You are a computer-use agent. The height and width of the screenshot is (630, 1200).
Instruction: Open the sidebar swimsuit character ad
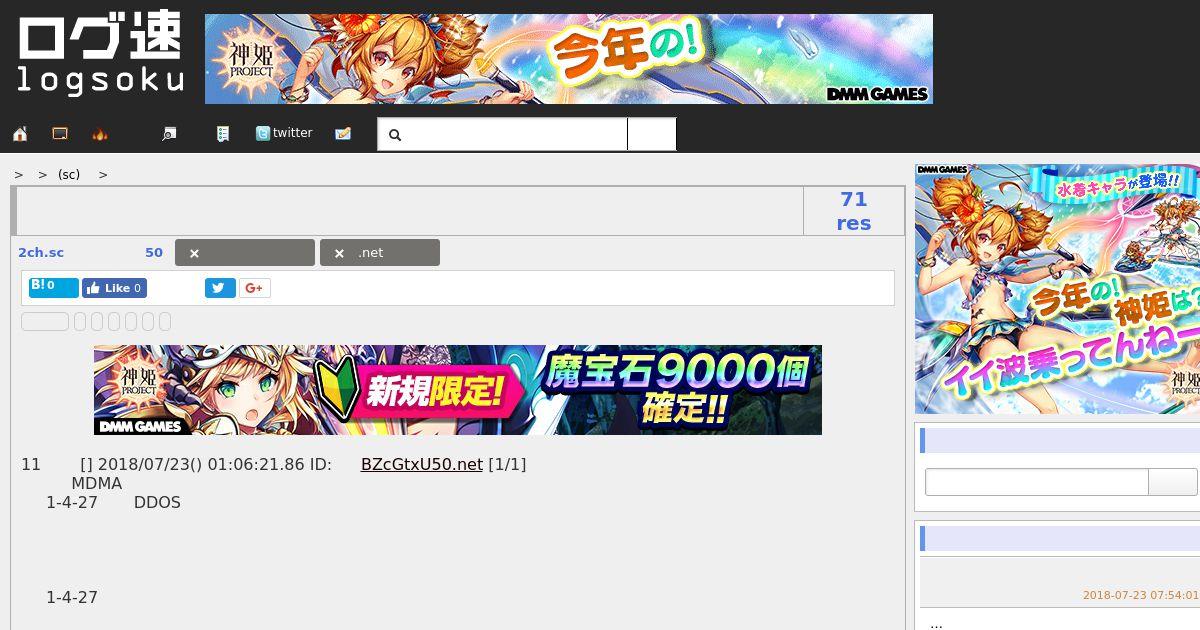pos(1057,289)
